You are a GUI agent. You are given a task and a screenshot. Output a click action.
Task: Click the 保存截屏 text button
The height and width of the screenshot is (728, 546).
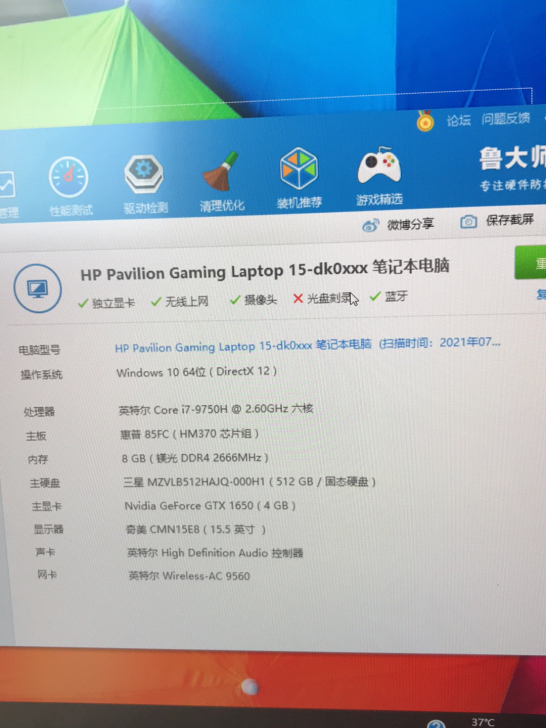509,220
